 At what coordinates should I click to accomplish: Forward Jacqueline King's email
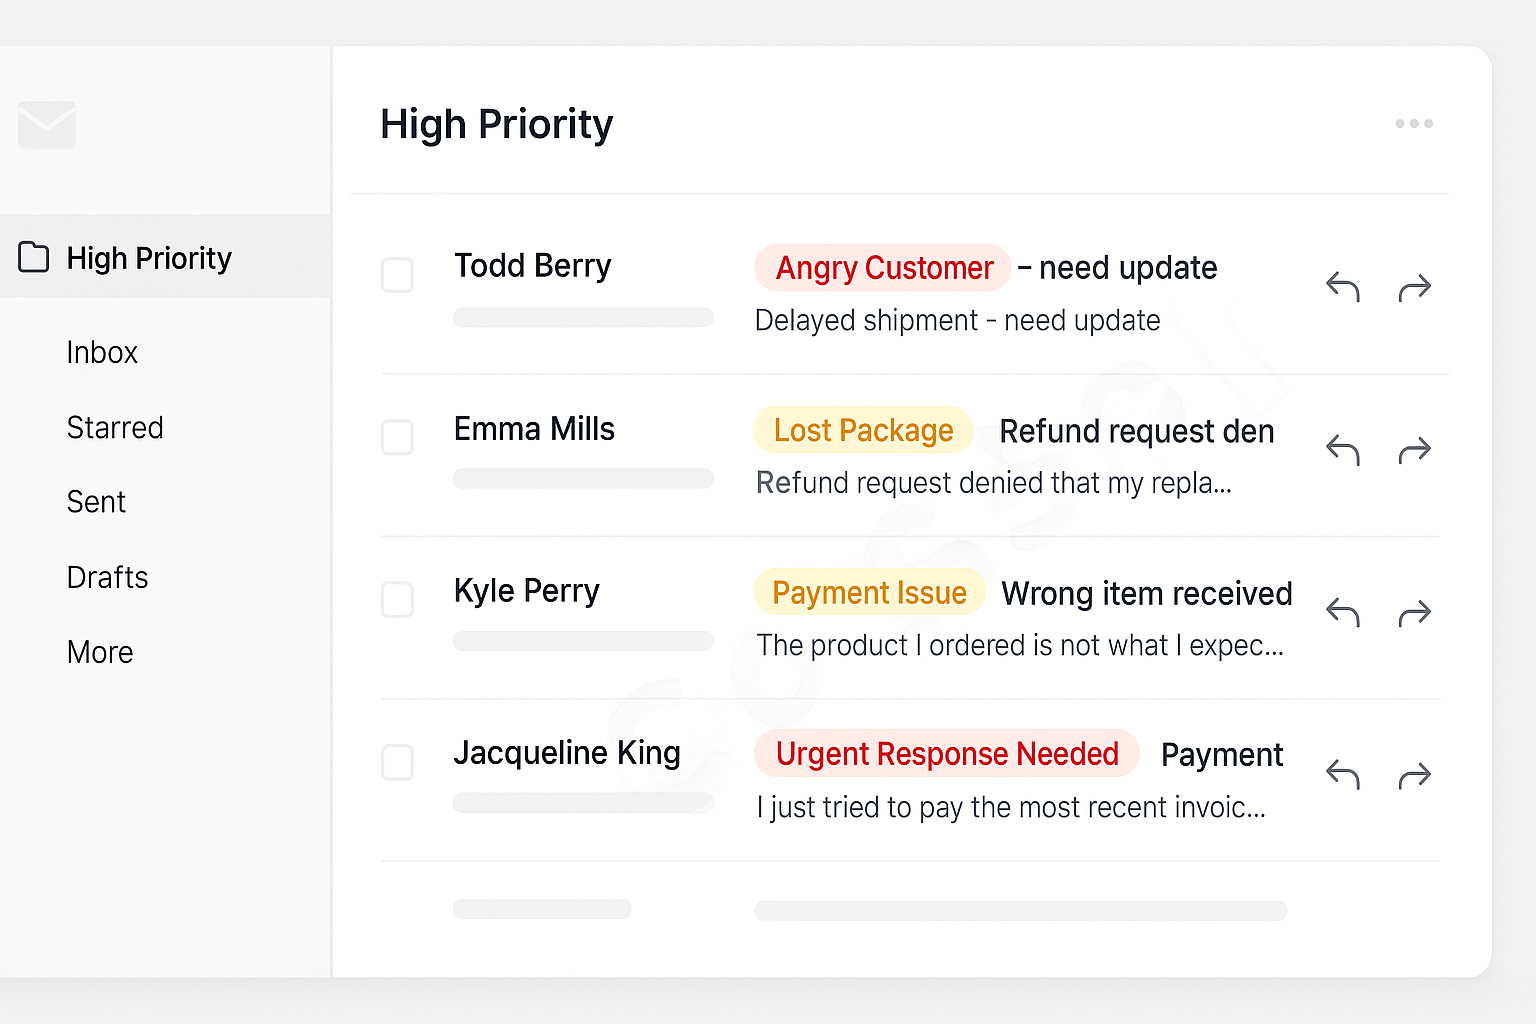[x=1415, y=774]
